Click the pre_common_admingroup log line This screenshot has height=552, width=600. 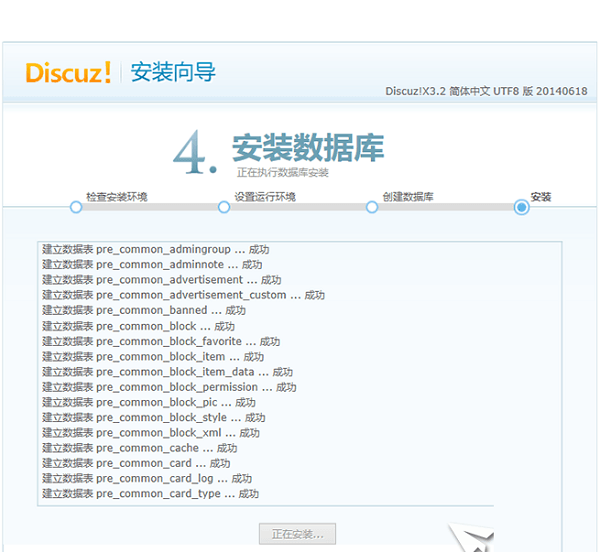(x=156, y=249)
